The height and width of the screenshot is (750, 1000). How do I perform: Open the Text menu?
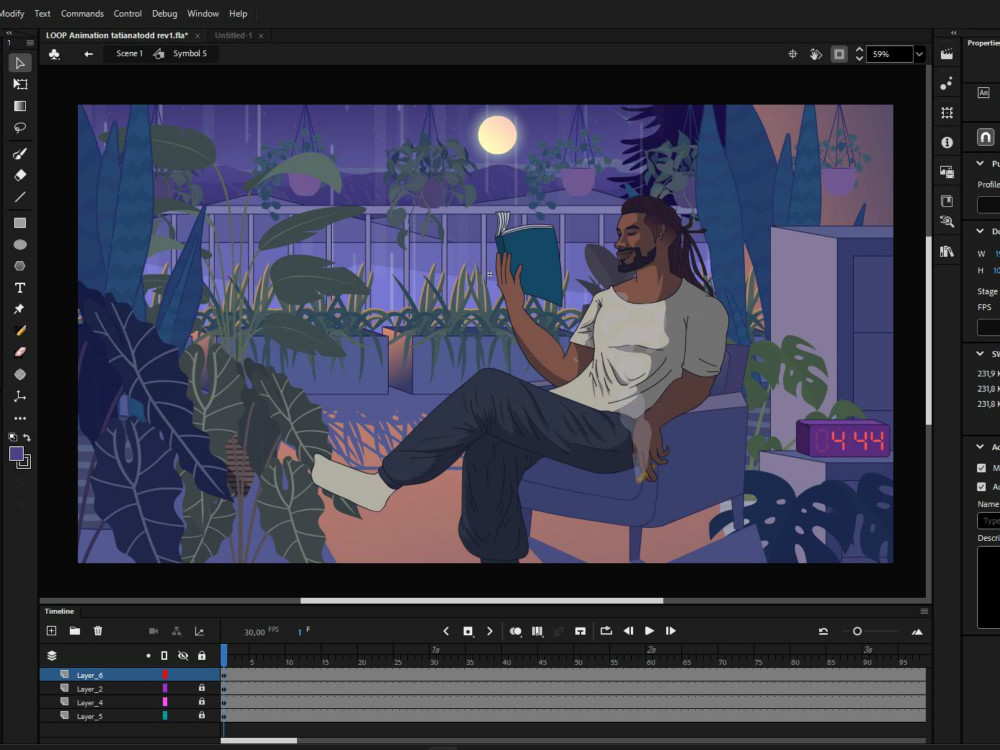pos(42,13)
